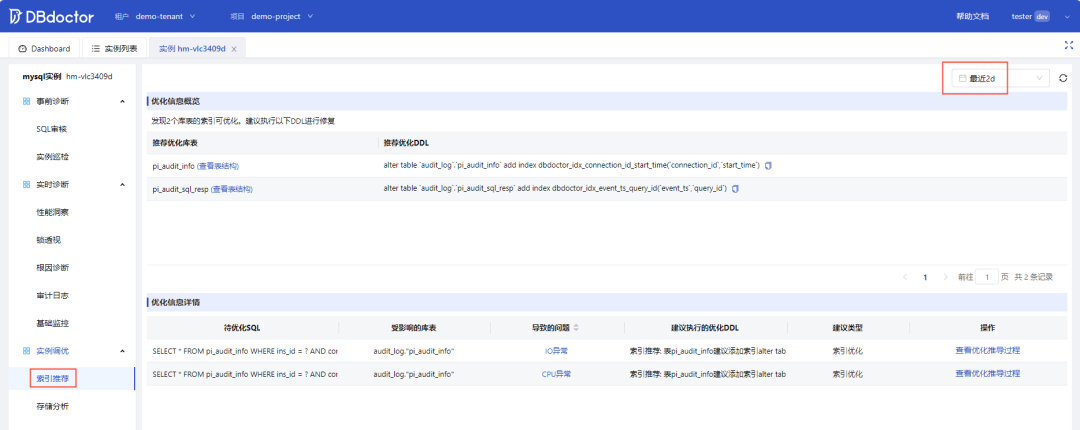Click the 建议类型 column header
The image size is (1080, 430).
click(x=848, y=327)
